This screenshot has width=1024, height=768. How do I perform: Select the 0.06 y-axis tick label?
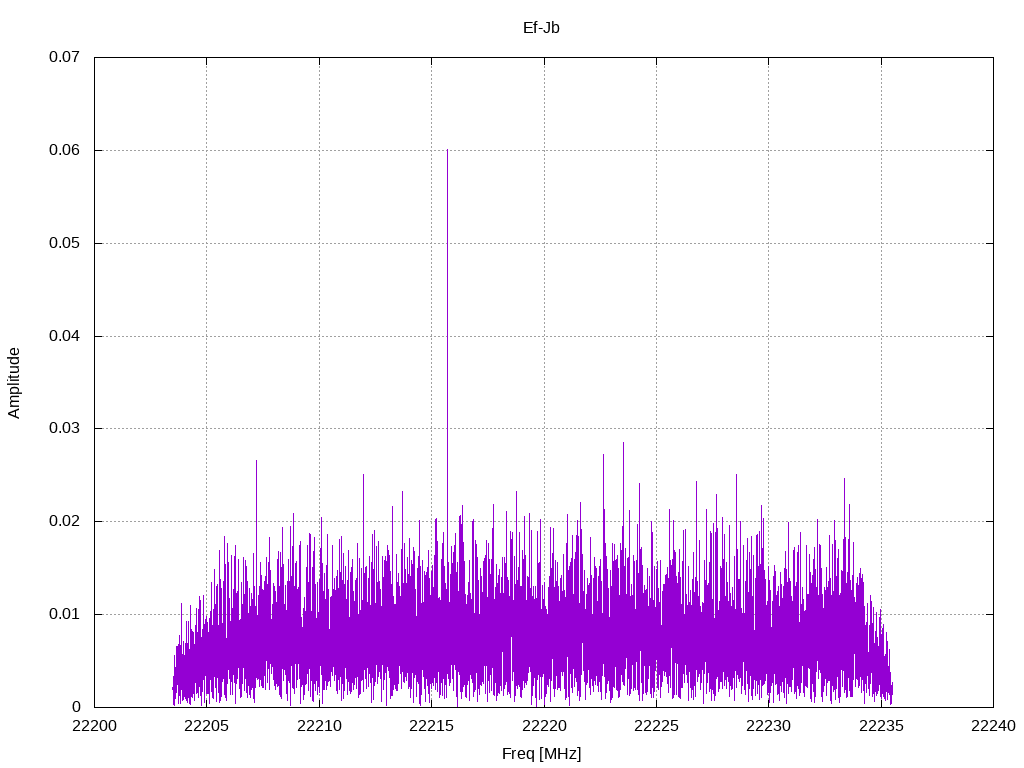coord(64,150)
